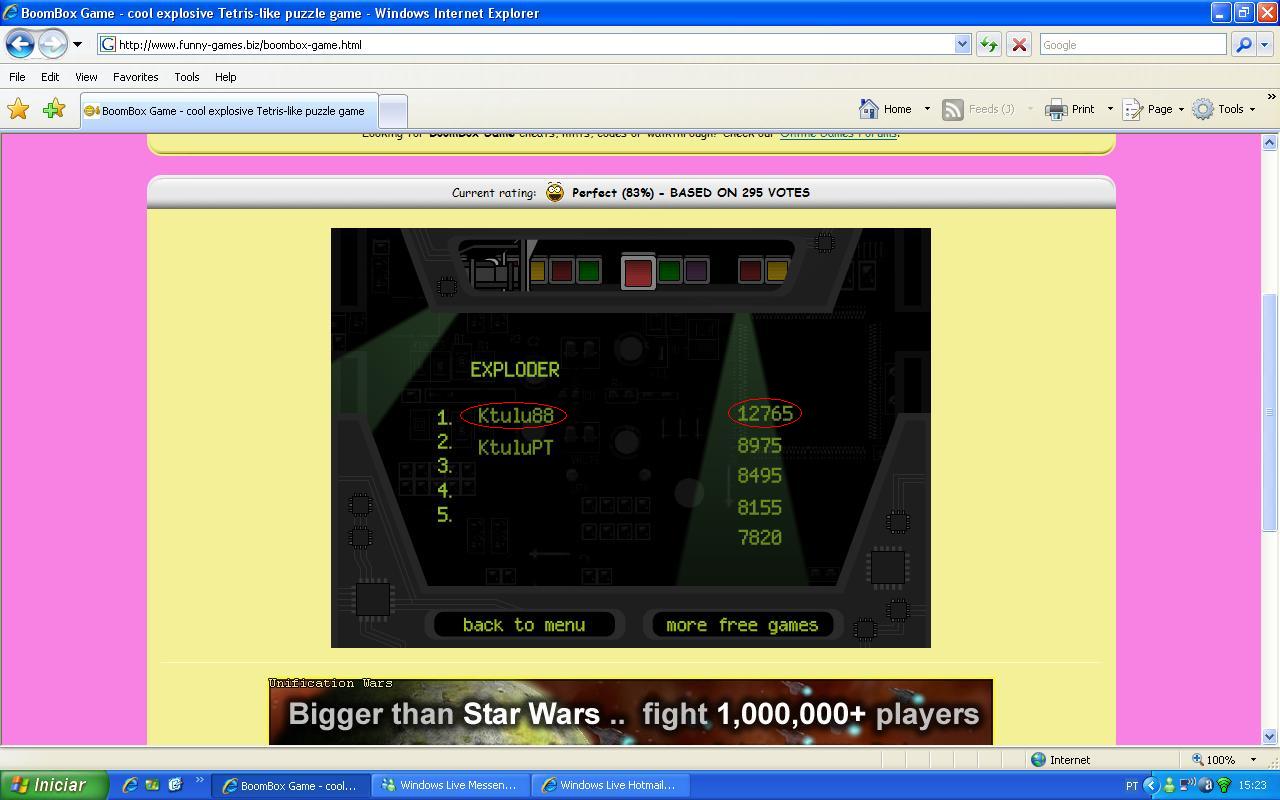The height and width of the screenshot is (800, 1280).
Task: Click the Ktulu88 high score name
Action: click(x=515, y=415)
